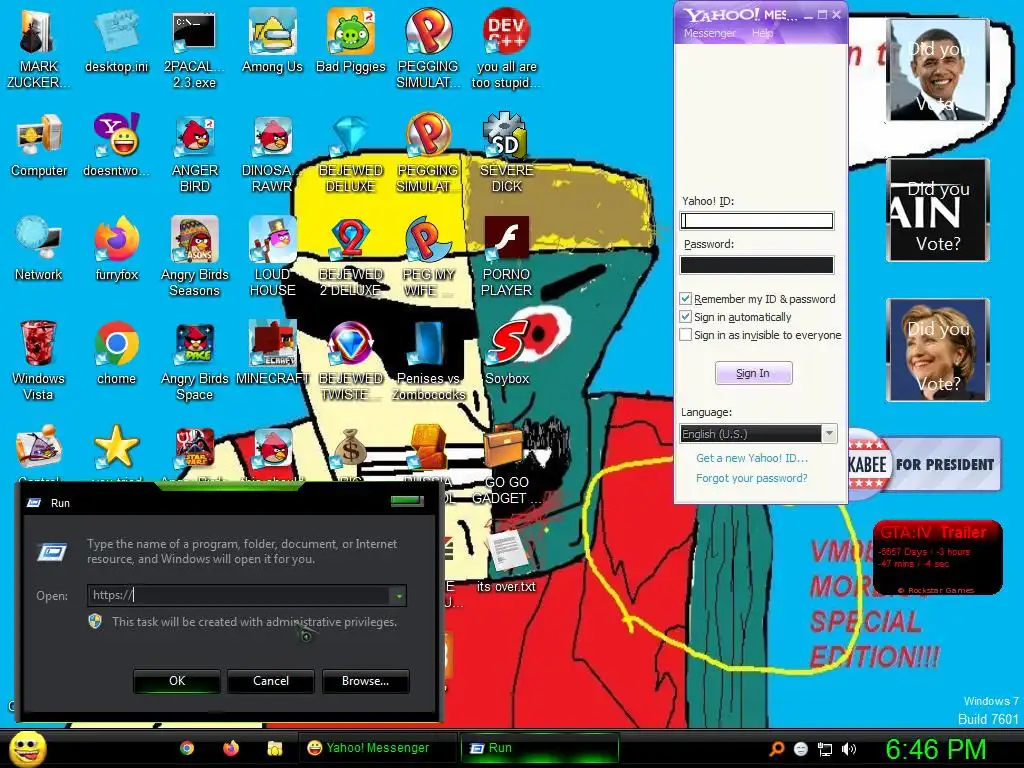
Task: Click Cancel in the Run dialog
Action: 271,680
